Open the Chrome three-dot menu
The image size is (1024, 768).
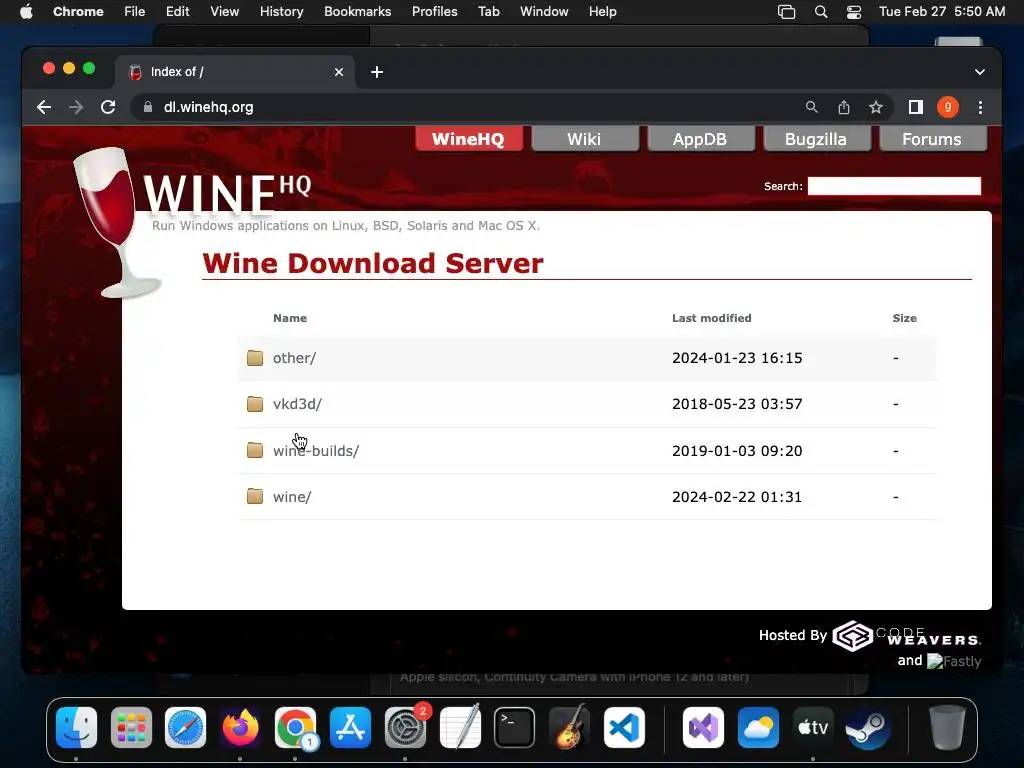click(980, 107)
